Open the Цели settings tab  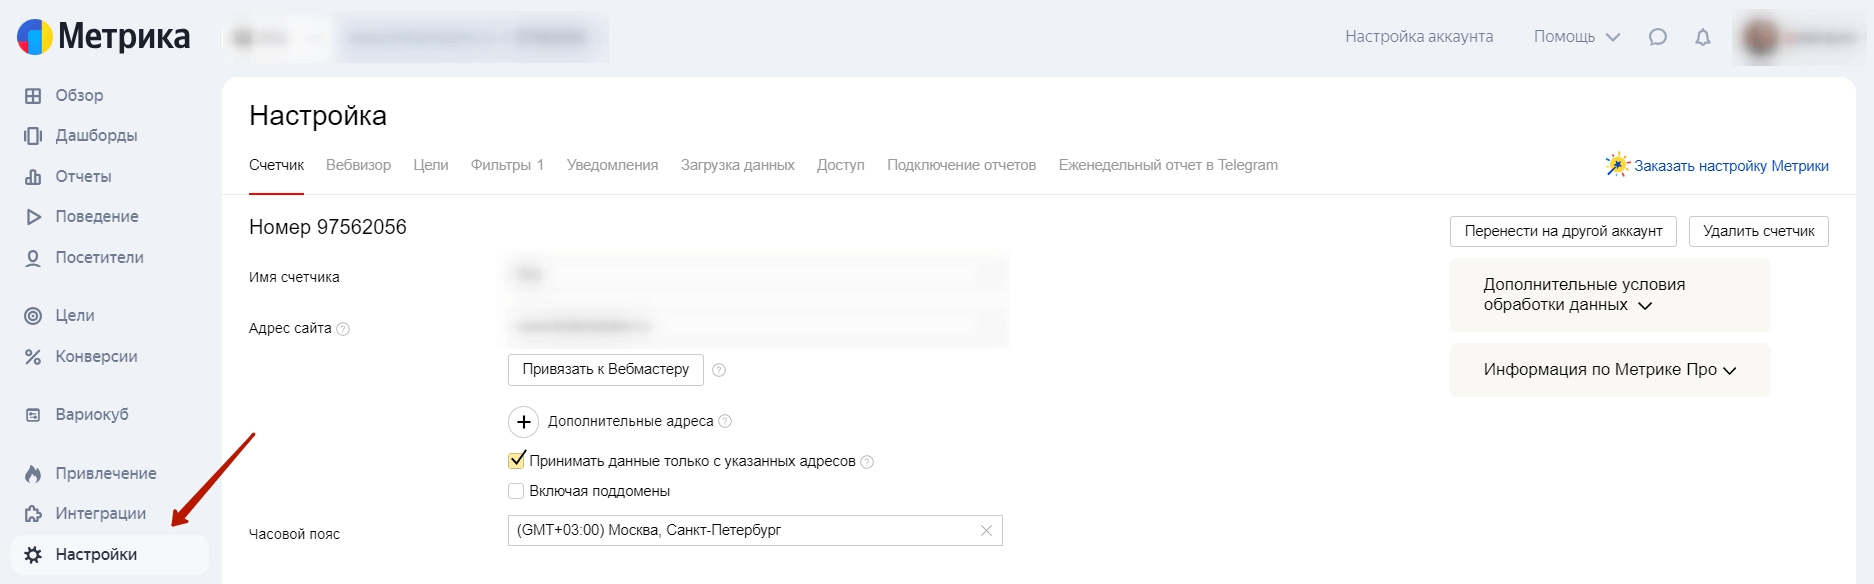pyautogui.click(x=431, y=166)
